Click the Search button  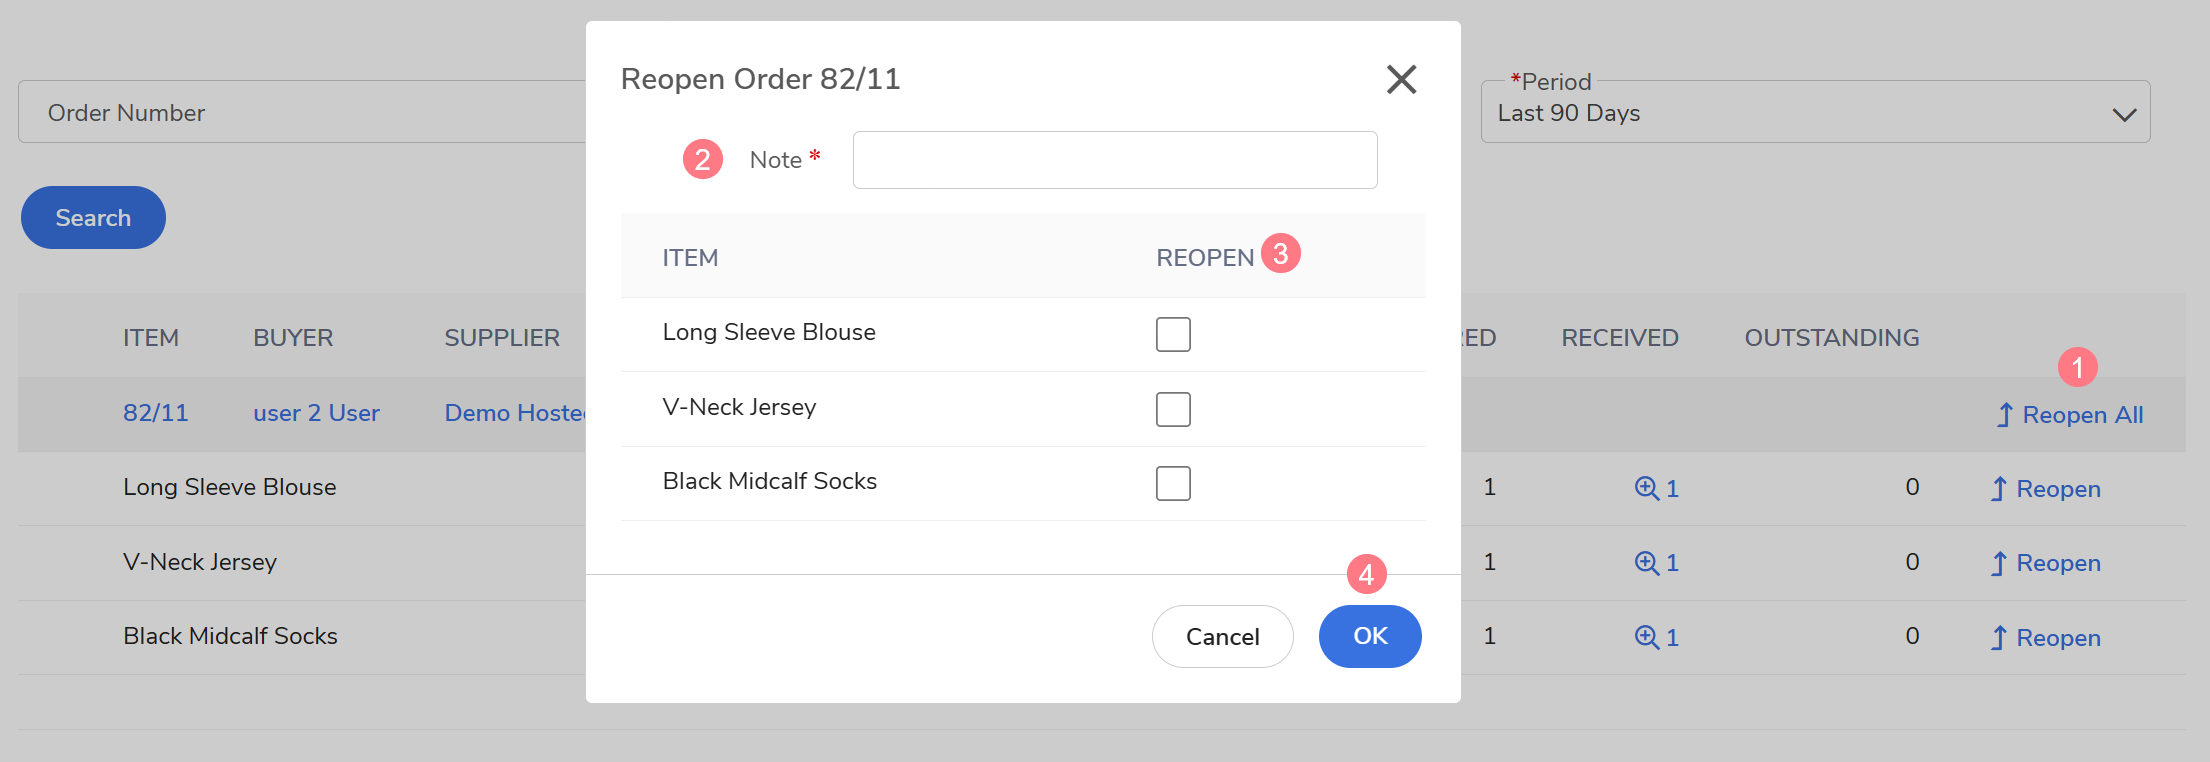[93, 218]
